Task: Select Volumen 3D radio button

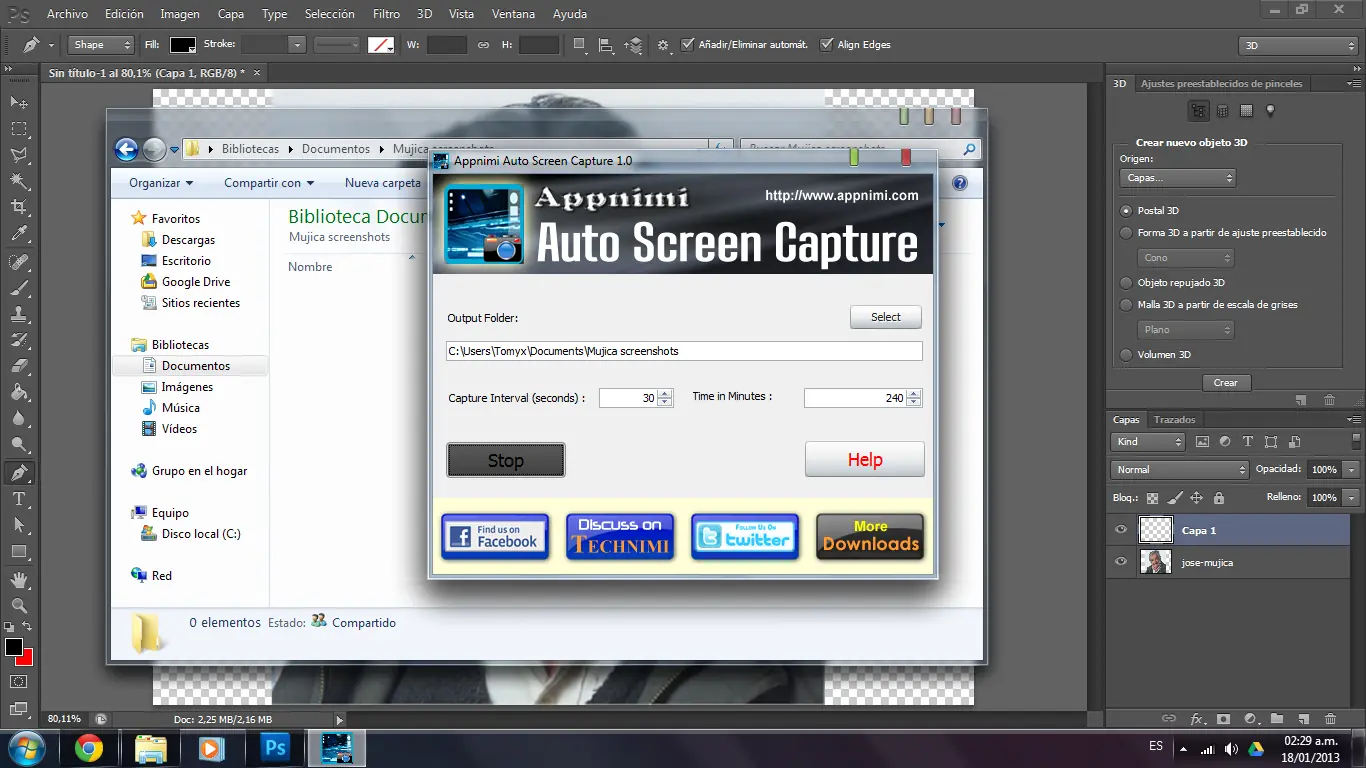Action: coord(1127,354)
